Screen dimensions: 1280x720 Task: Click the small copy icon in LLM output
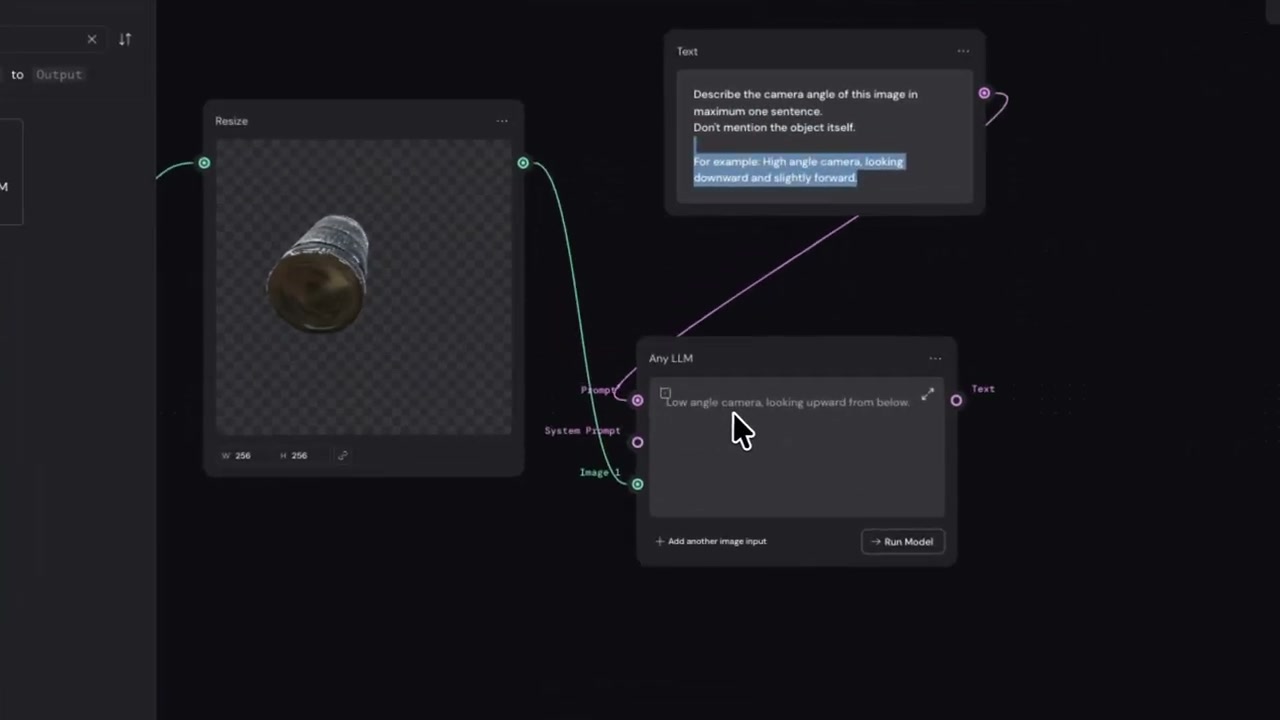click(x=665, y=393)
